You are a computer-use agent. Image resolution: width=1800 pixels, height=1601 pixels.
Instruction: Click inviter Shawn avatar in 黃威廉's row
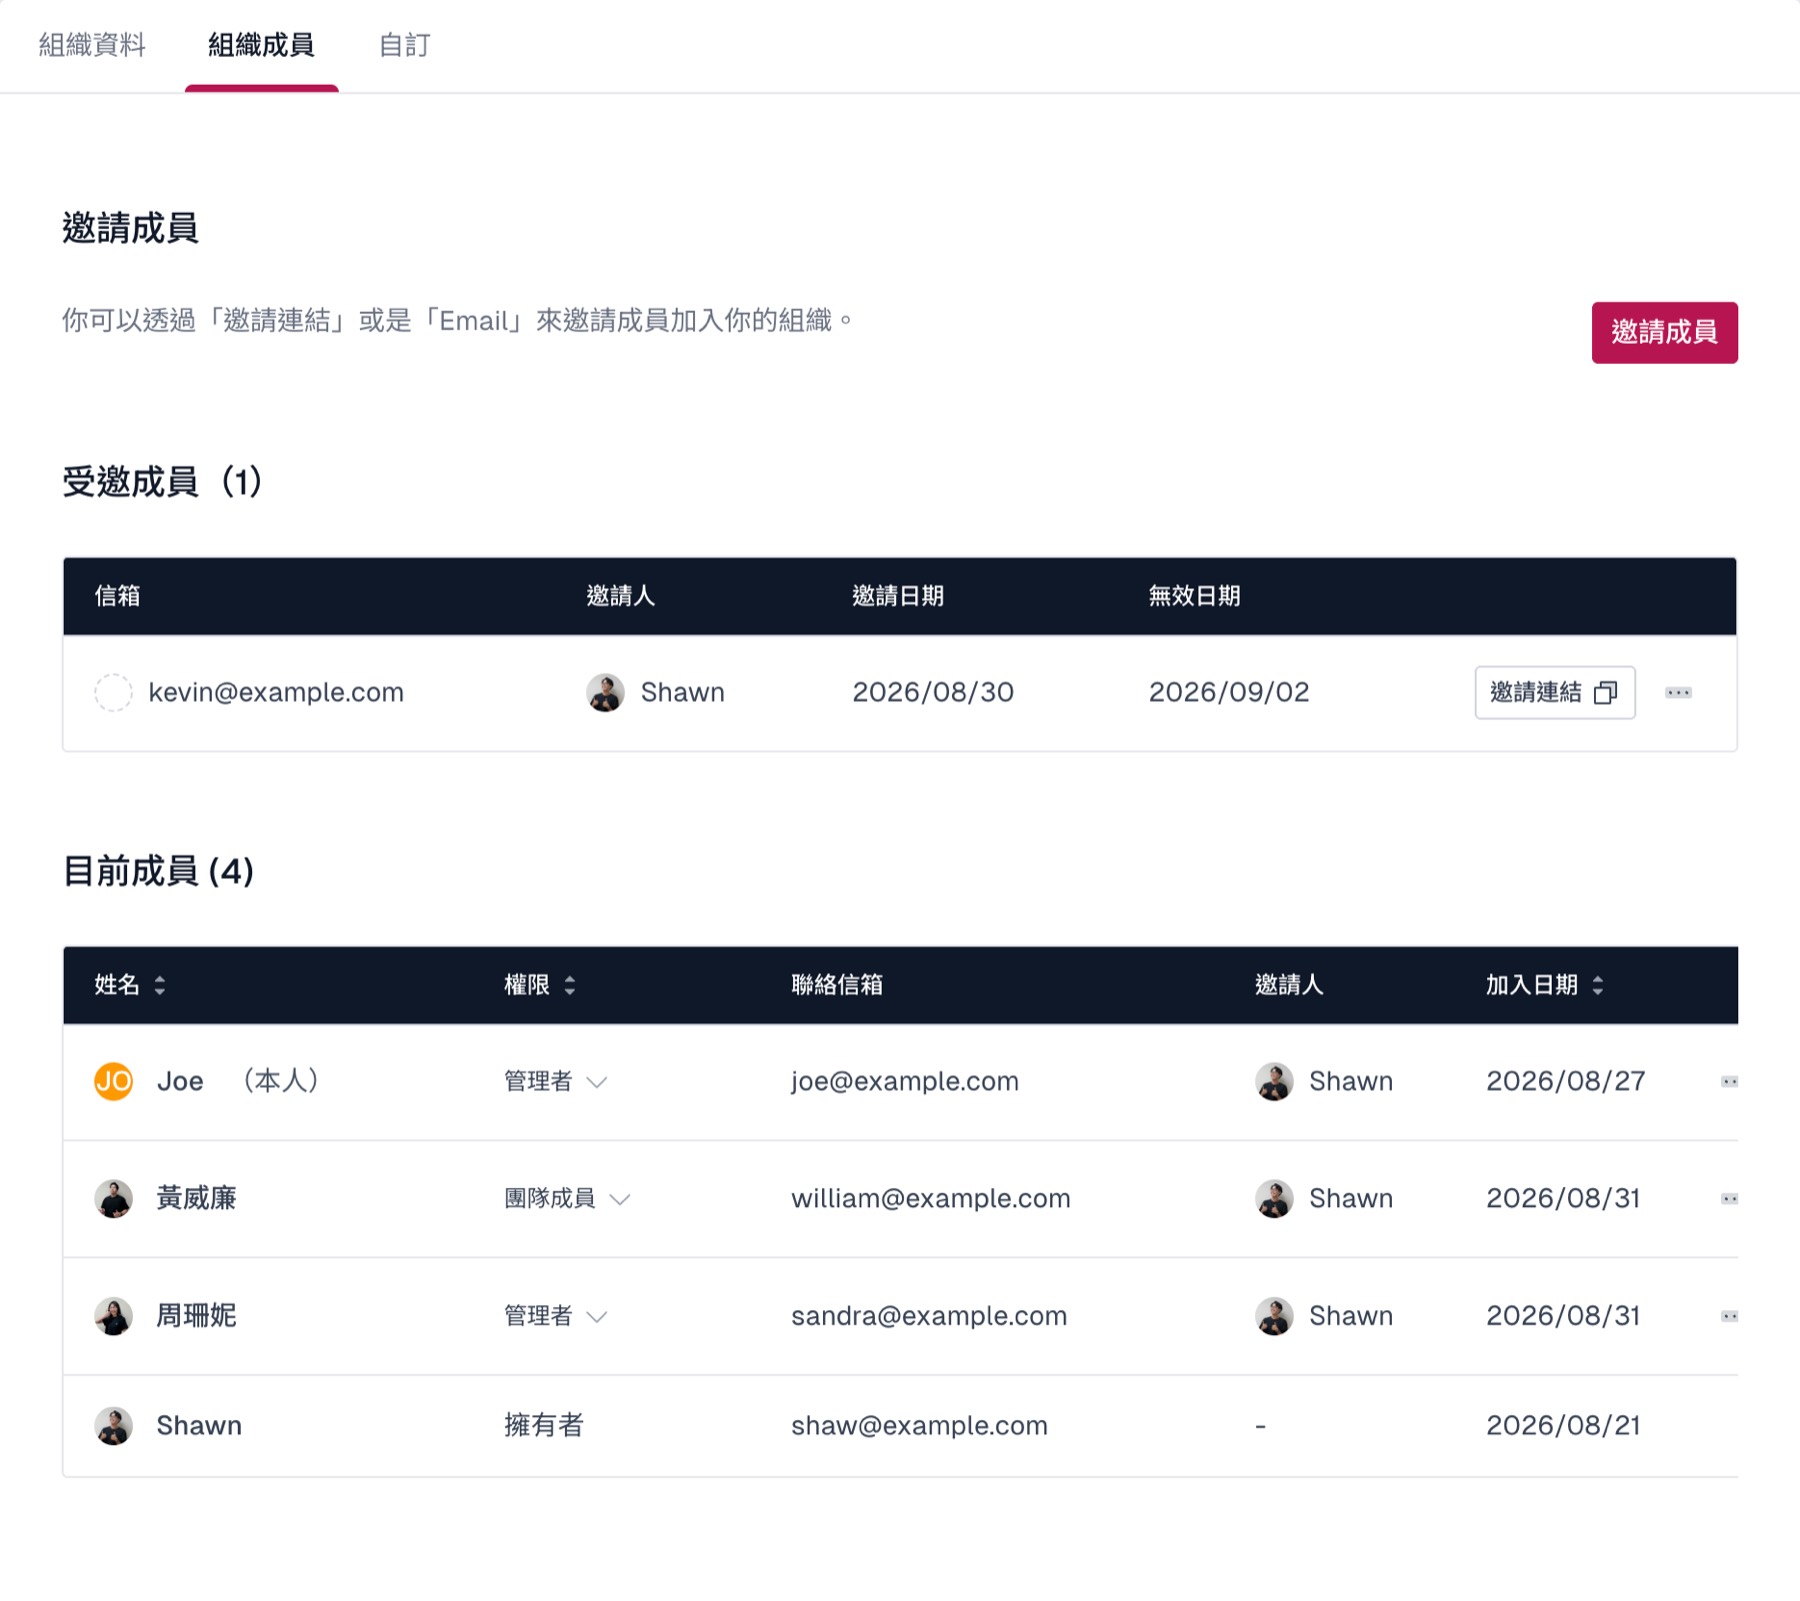click(x=1274, y=1198)
